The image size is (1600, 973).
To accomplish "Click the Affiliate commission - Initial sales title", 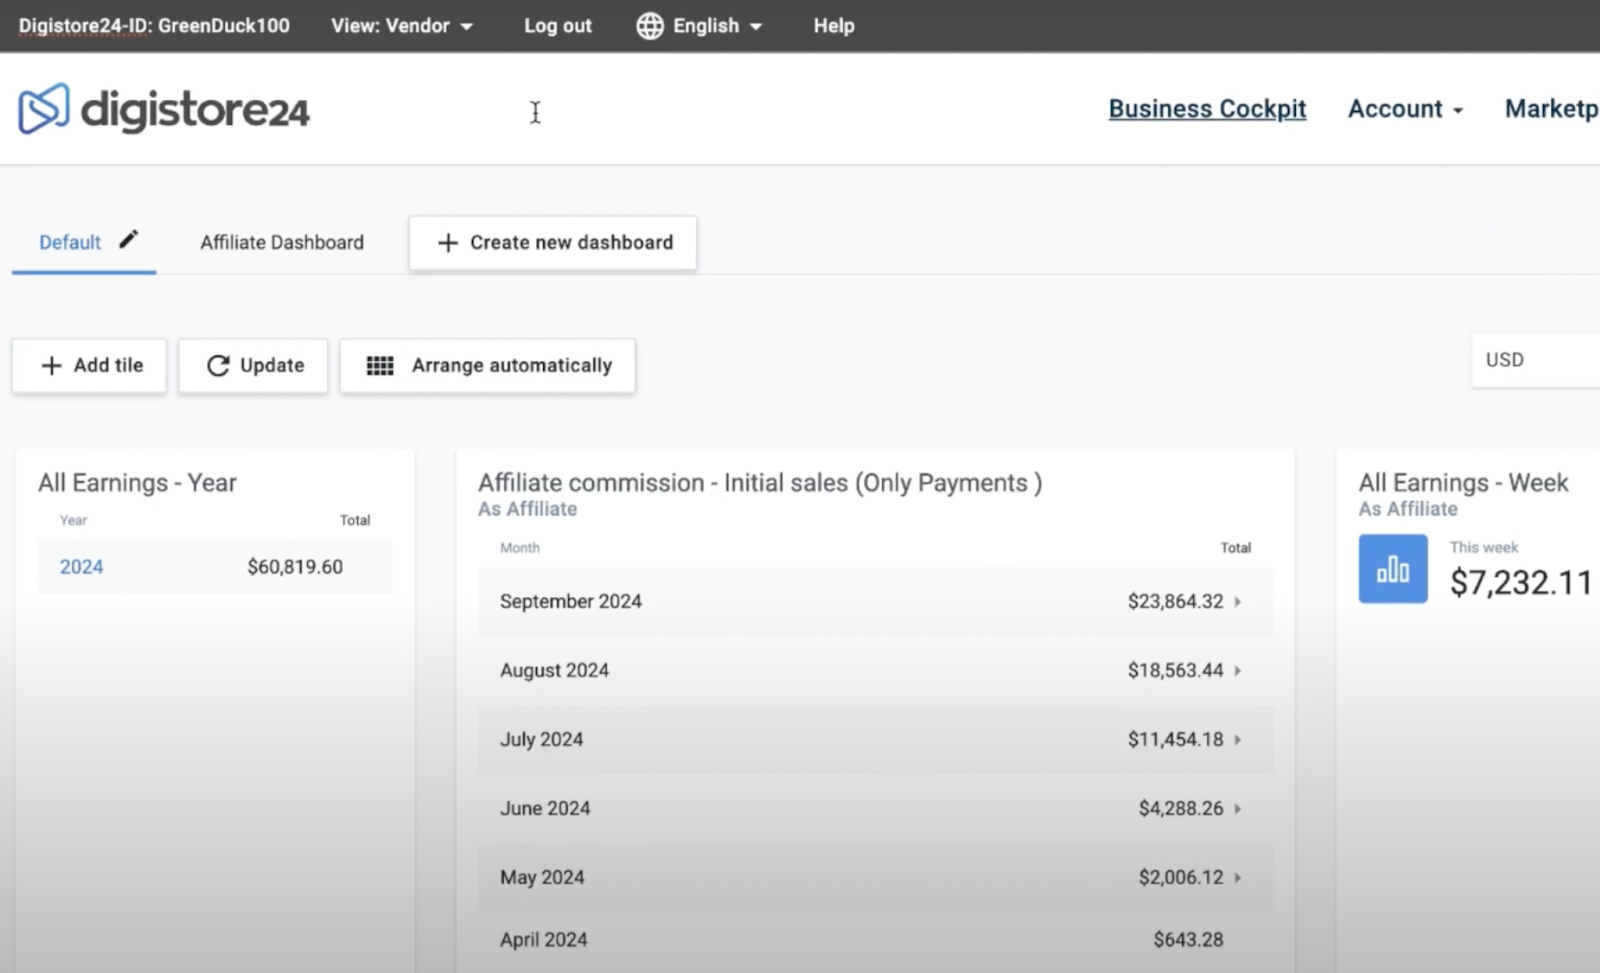I will pyautogui.click(x=760, y=483).
